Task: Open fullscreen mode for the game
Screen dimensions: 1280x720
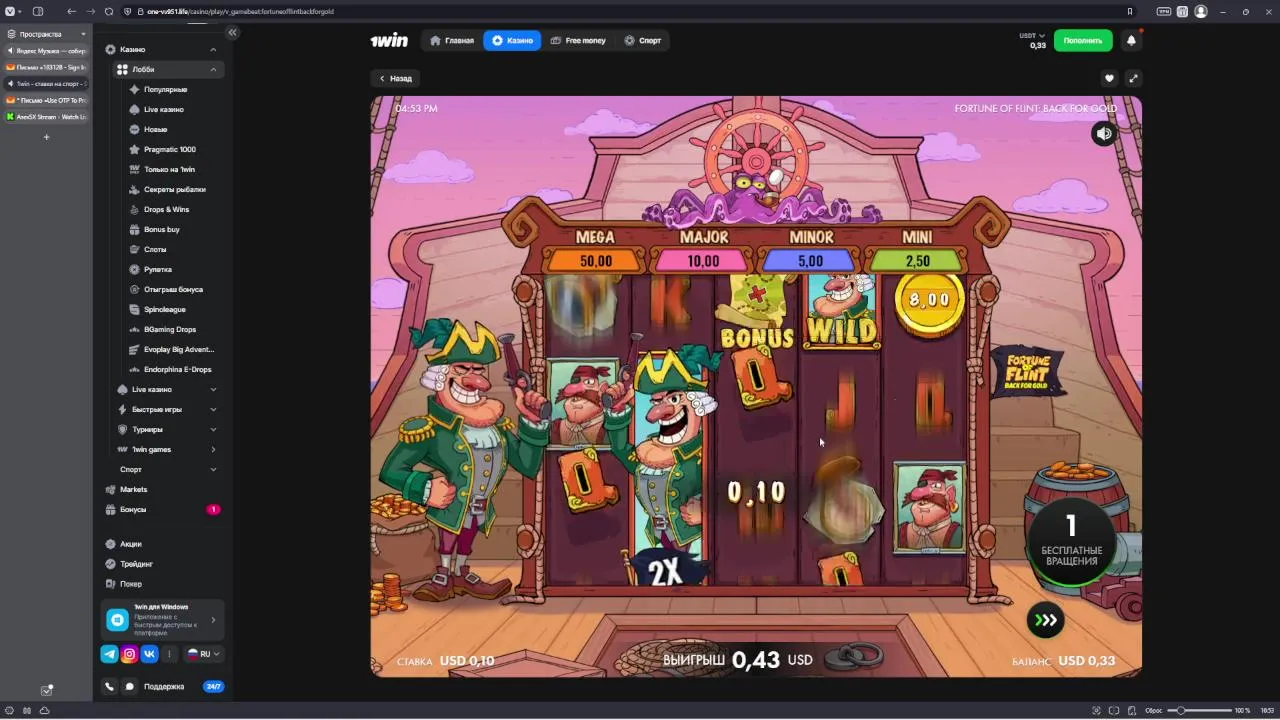Action: coord(1133,78)
